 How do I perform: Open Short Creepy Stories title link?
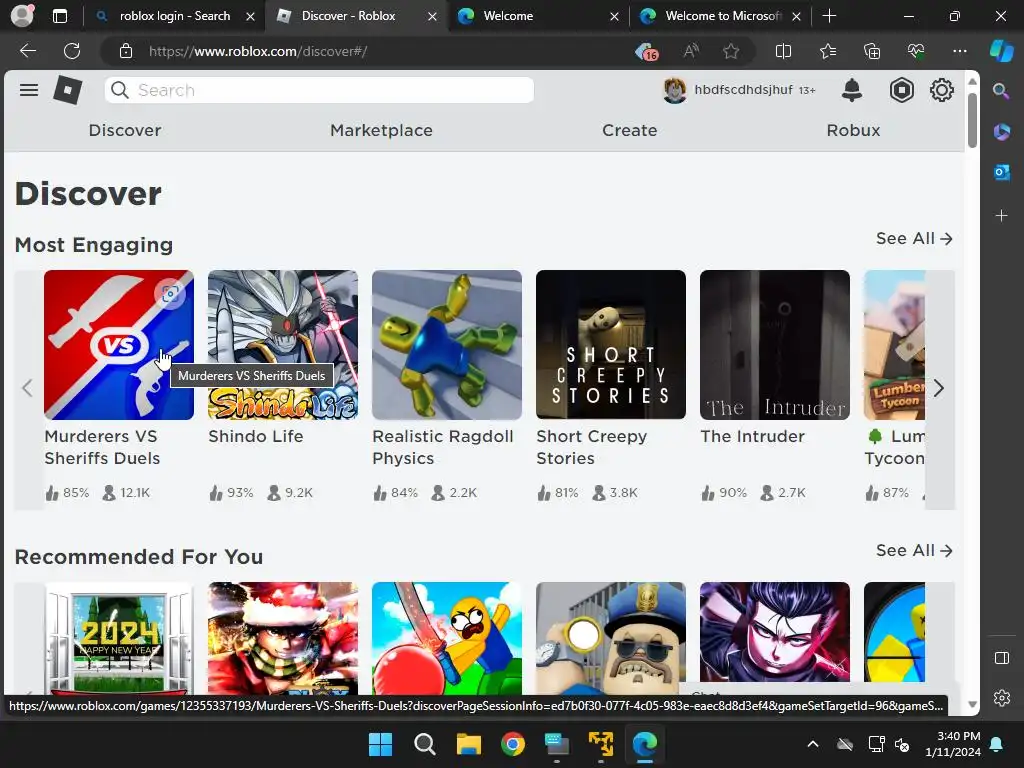coord(592,447)
